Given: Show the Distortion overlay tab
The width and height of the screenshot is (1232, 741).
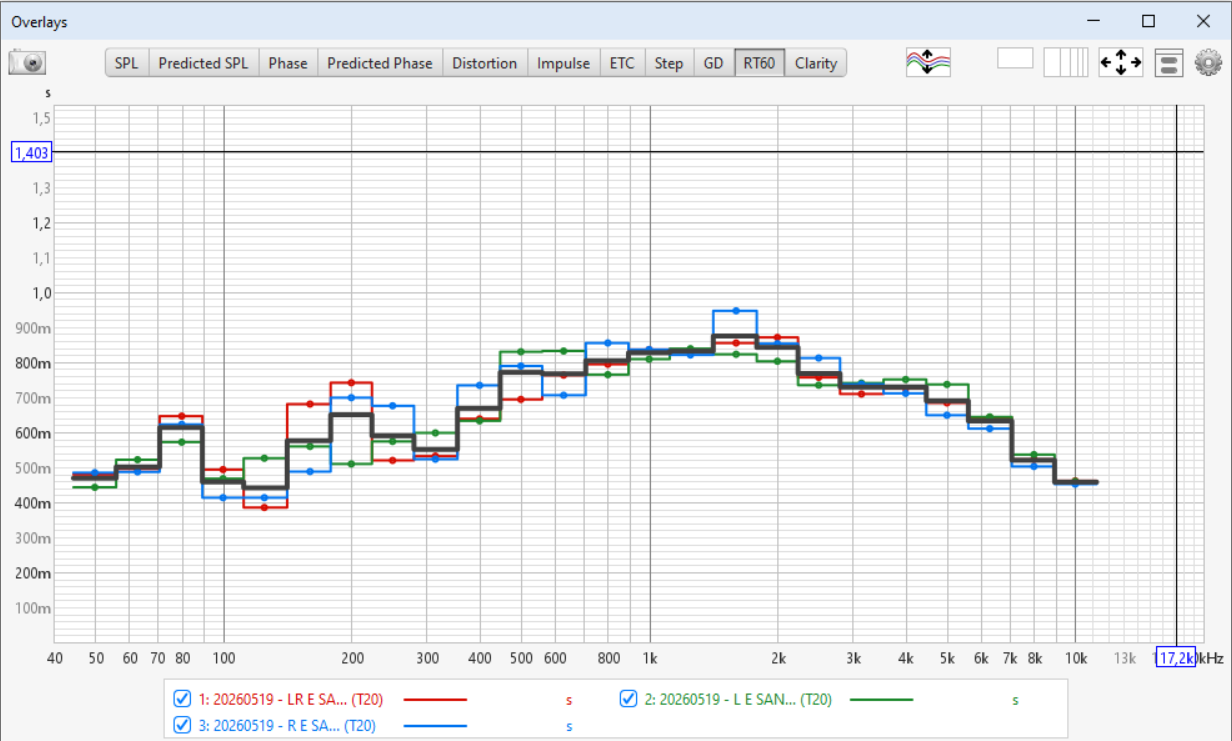Looking at the screenshot, I should (485, 63).
